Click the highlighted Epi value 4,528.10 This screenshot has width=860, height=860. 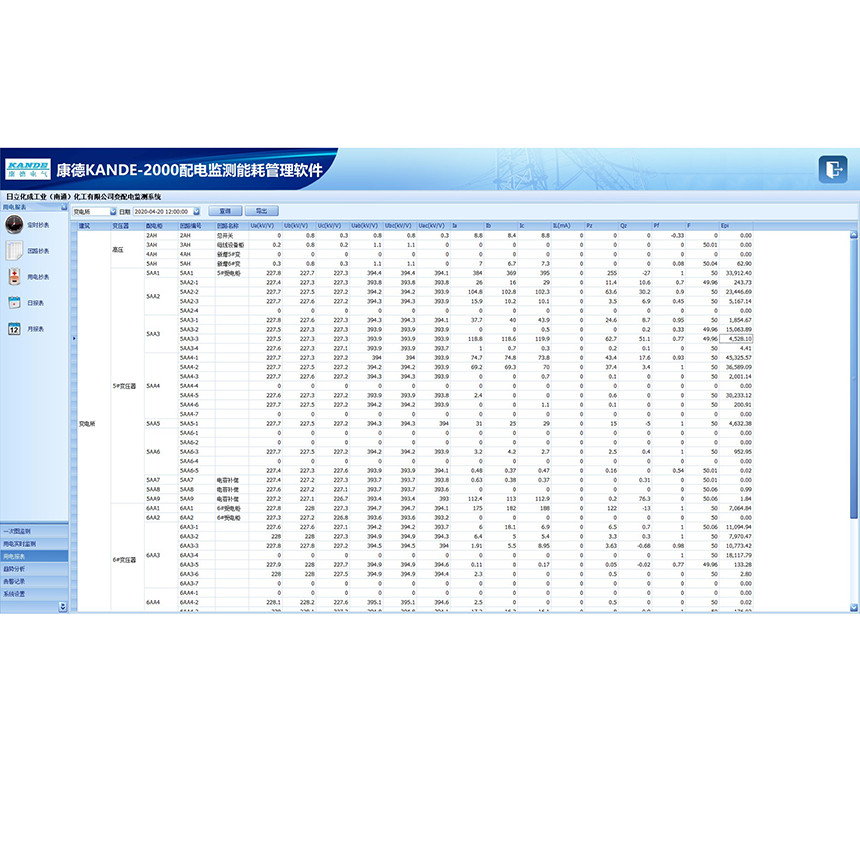736,339
